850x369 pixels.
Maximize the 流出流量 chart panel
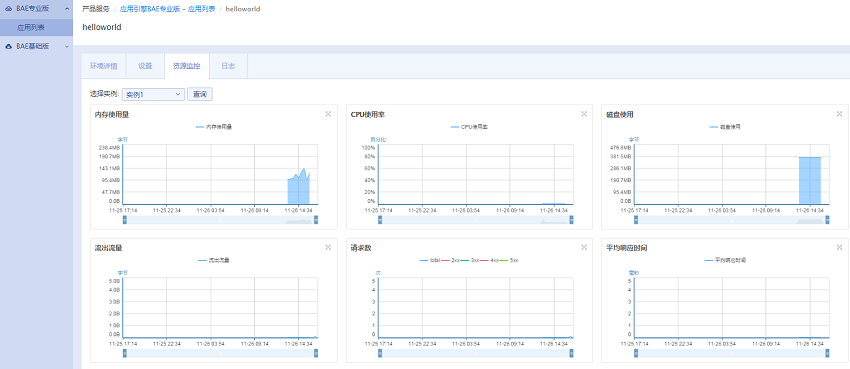tap(328, 247)
